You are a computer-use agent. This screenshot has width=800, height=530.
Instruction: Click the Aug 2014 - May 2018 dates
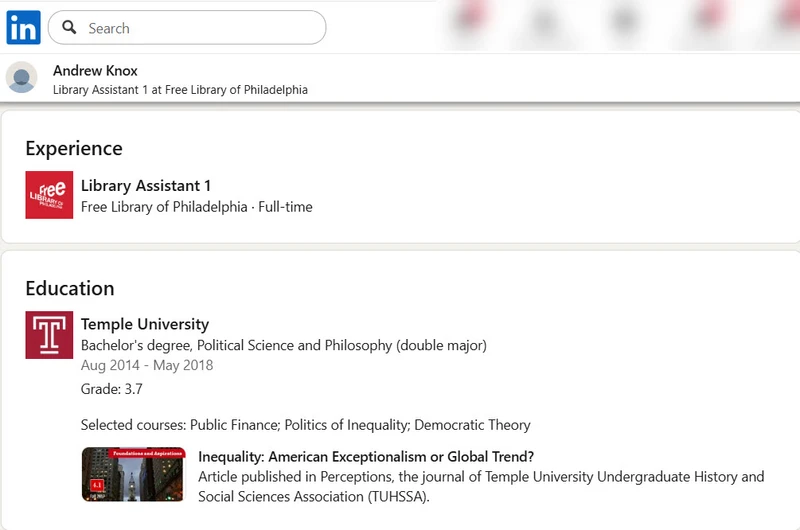point(147,365)
